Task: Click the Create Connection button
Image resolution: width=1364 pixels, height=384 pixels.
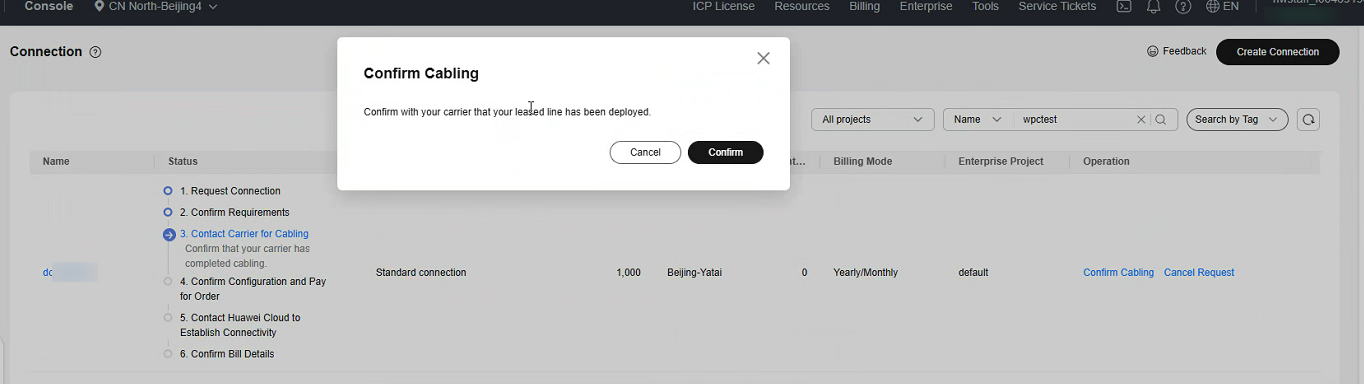Action: click(x=1278, y=52)
